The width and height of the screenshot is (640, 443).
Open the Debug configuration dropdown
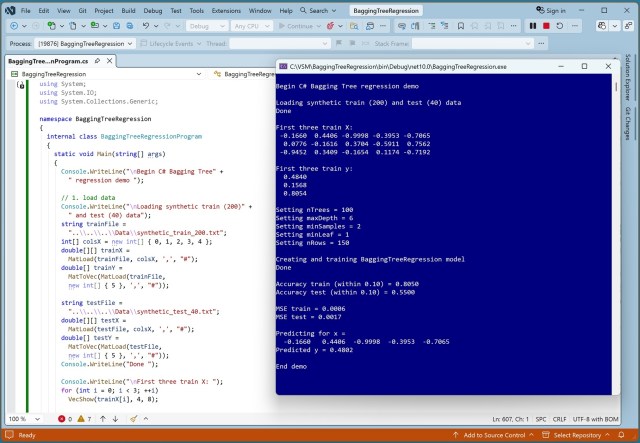(207, 26)
